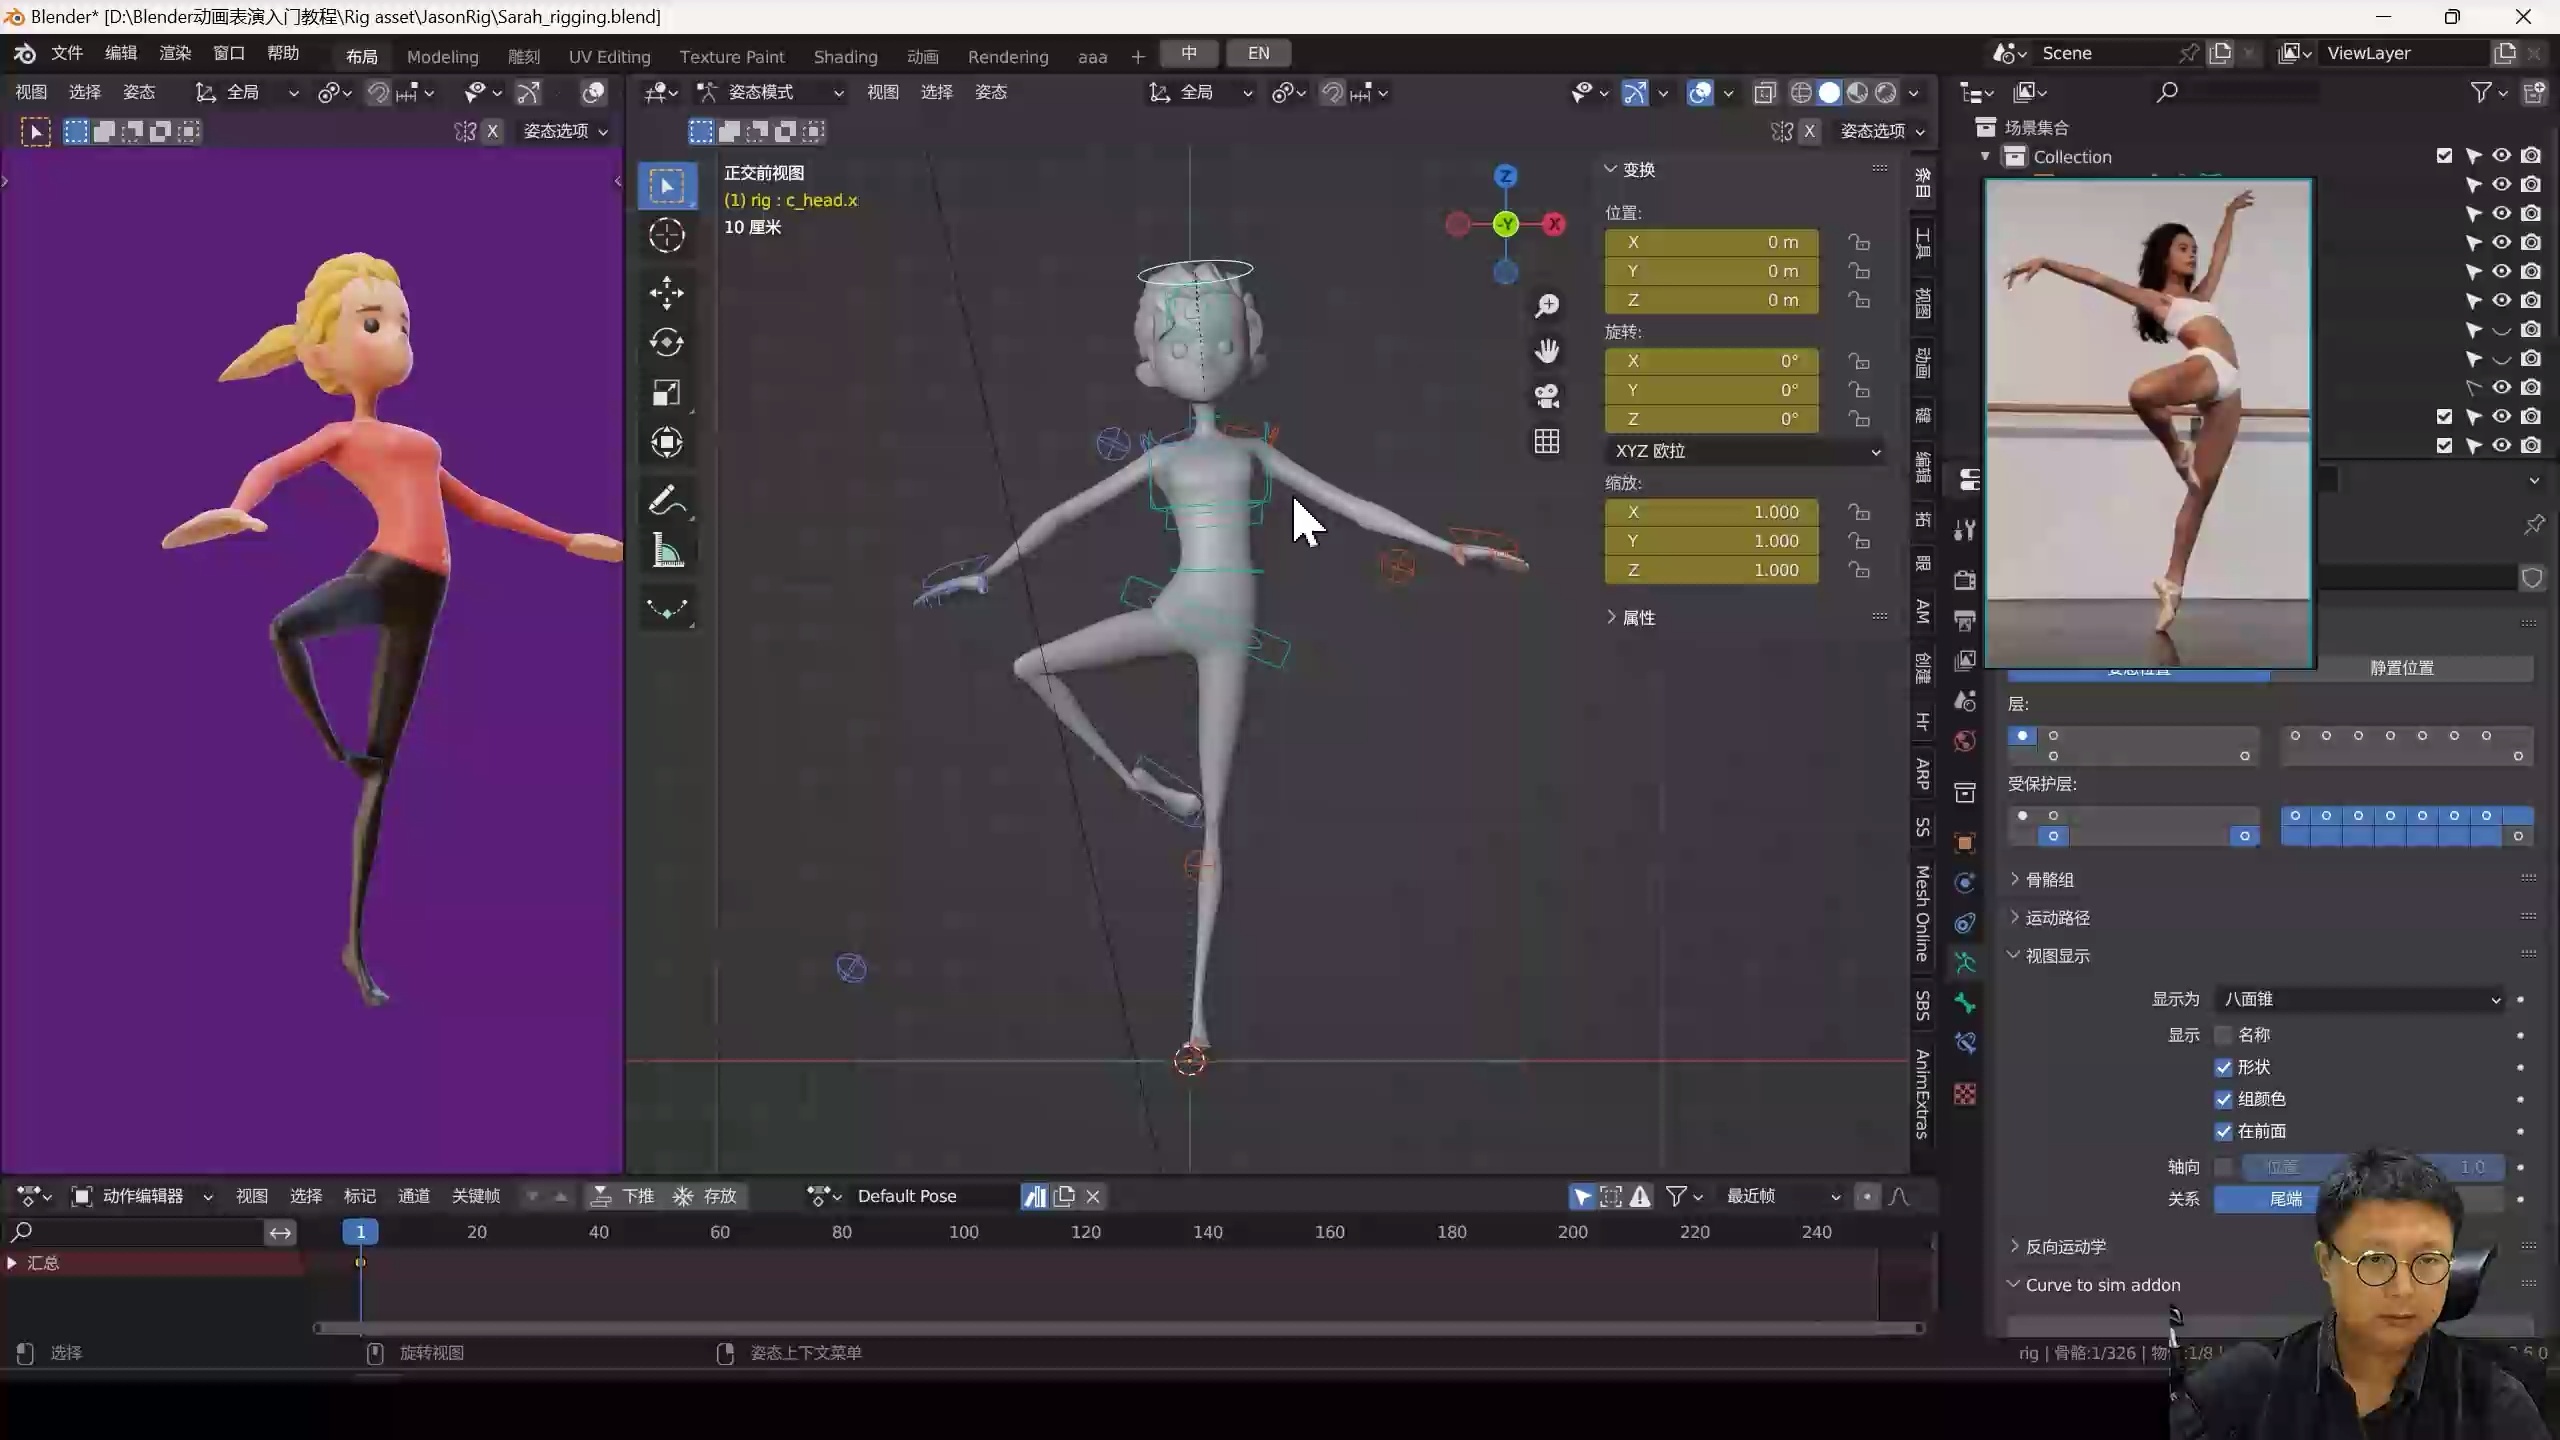The width and height of the screenshot is (2560, 1440).
Task: Open the Annotate tool
Action: (x=667, y=502)
